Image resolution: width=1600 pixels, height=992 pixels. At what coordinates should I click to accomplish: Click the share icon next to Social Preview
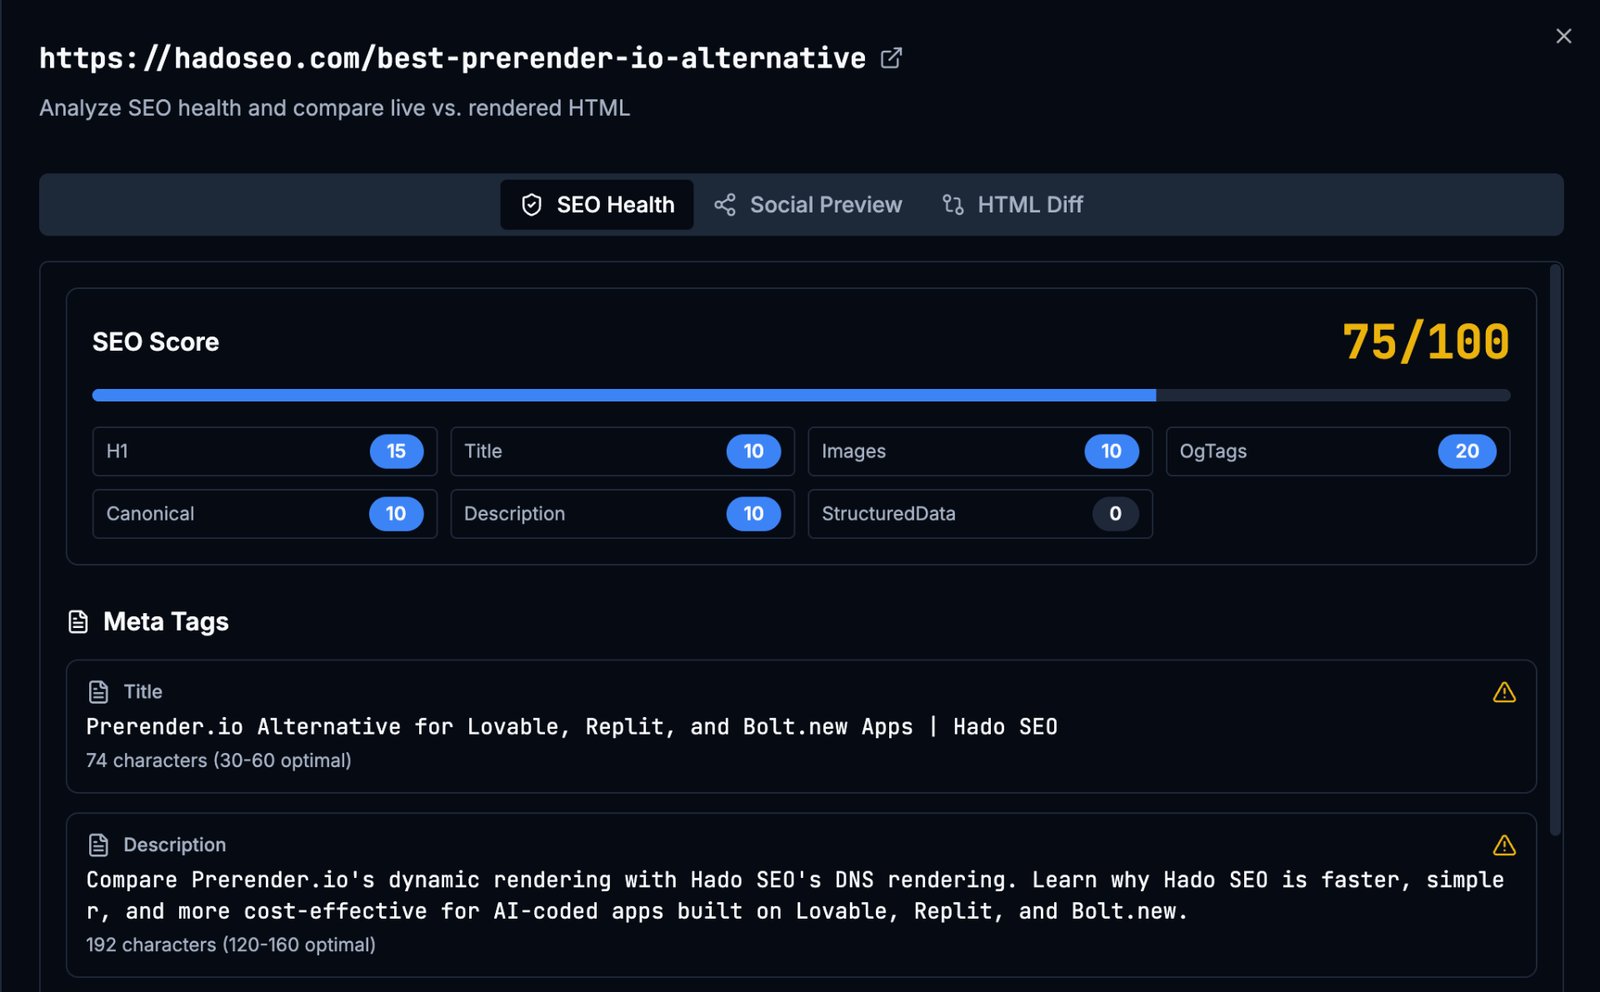[x=725, y=204]
